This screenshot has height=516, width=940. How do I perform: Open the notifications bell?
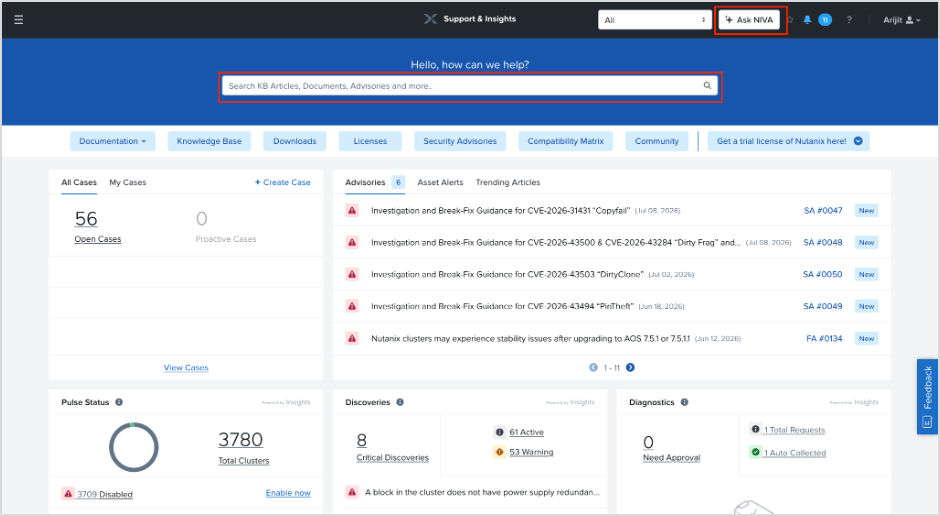[x=807, y=20]
